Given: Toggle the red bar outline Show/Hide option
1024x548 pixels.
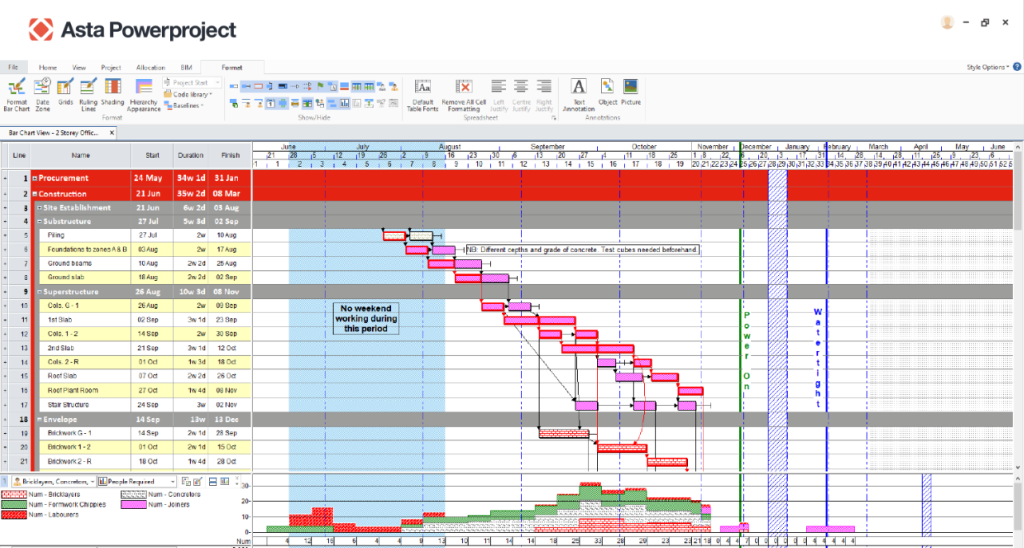Looking at the screenshot, I should [259, 86].
